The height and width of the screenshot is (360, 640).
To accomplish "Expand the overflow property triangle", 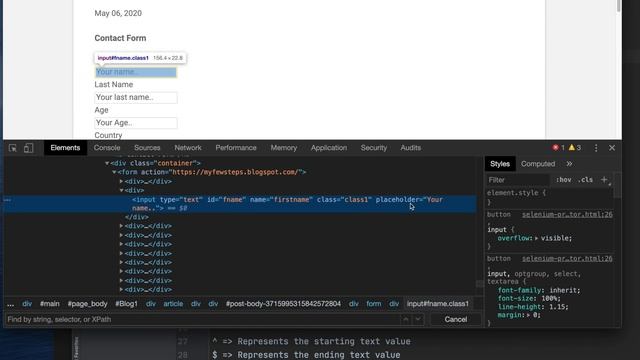I will (x=536, y=238).
